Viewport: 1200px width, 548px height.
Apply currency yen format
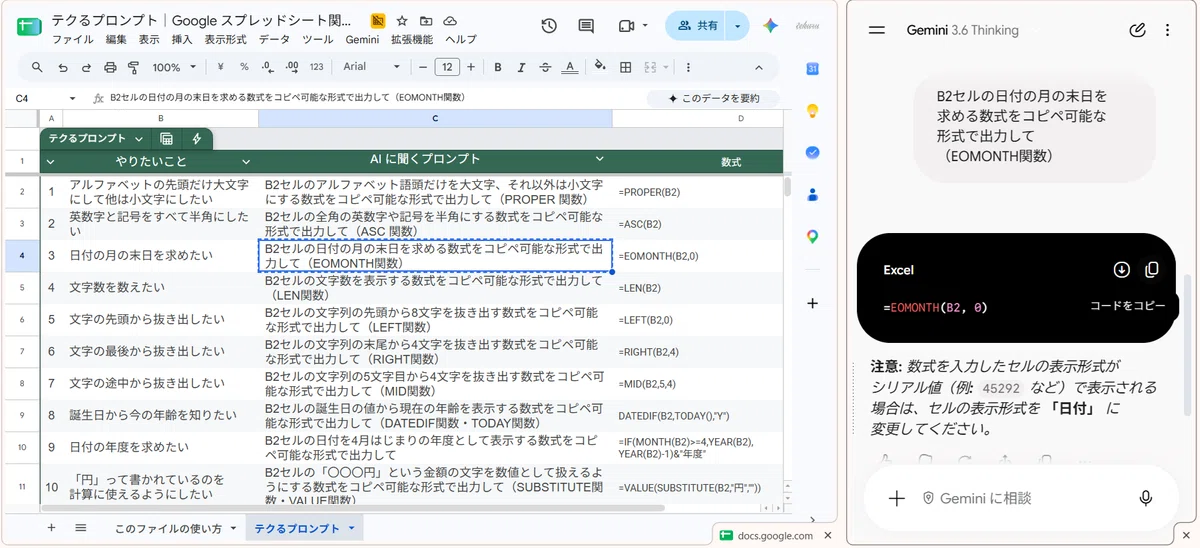click(x=220, y=67)
